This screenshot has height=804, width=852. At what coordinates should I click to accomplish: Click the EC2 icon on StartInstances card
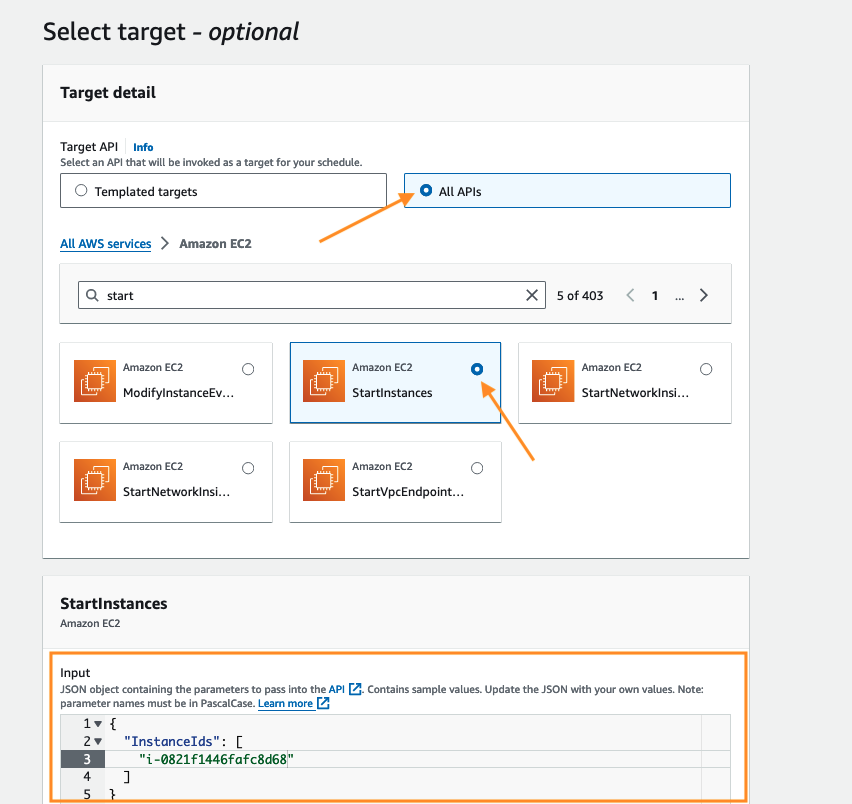pos(325,382)
